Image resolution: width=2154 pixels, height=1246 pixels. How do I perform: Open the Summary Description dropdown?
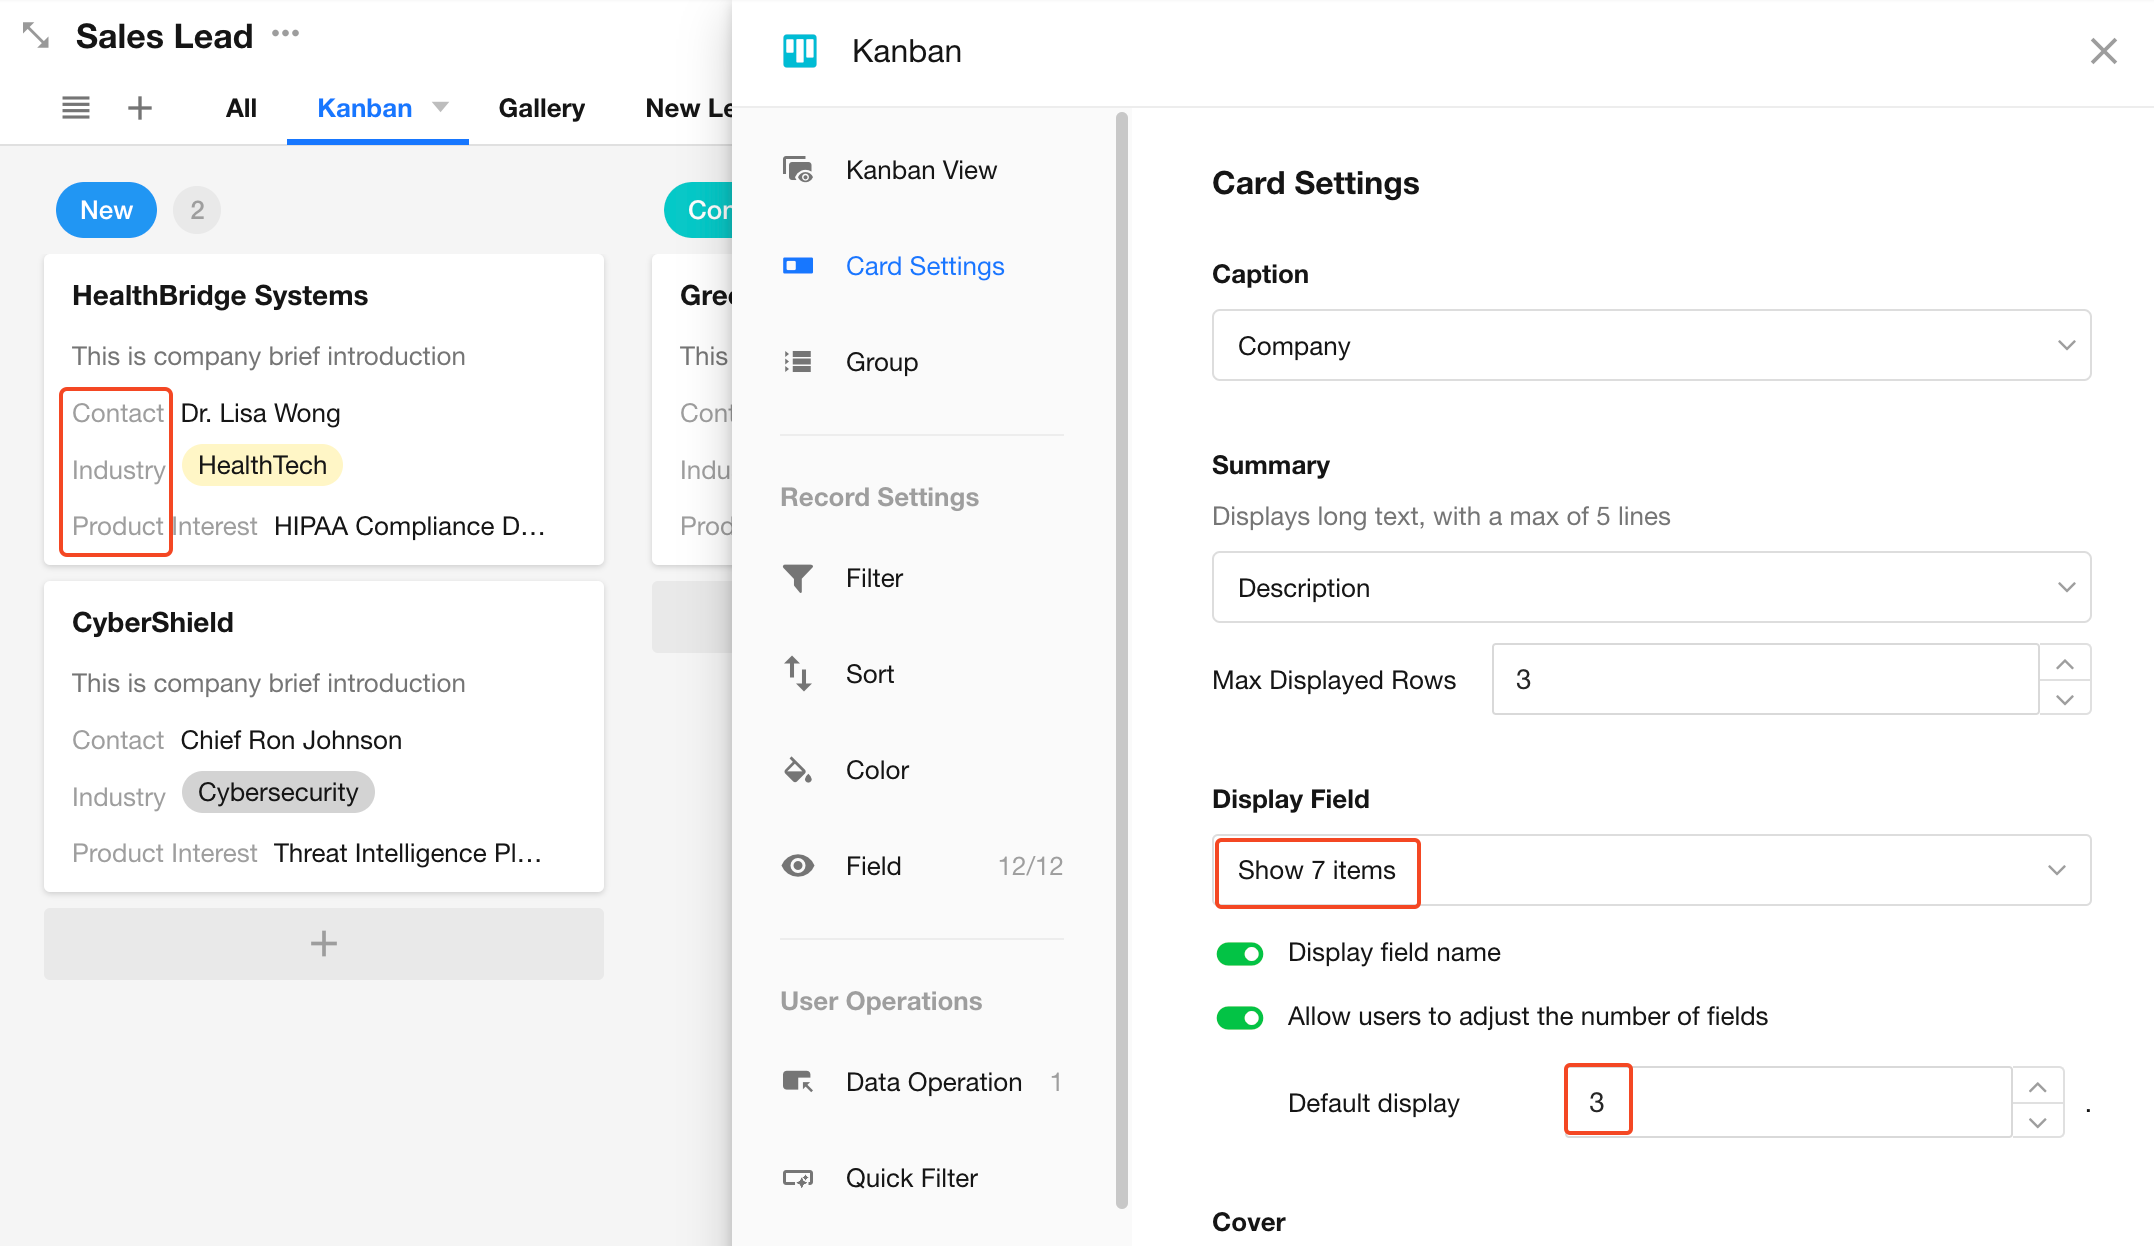pyautogui.click(x=1650, y=587)
